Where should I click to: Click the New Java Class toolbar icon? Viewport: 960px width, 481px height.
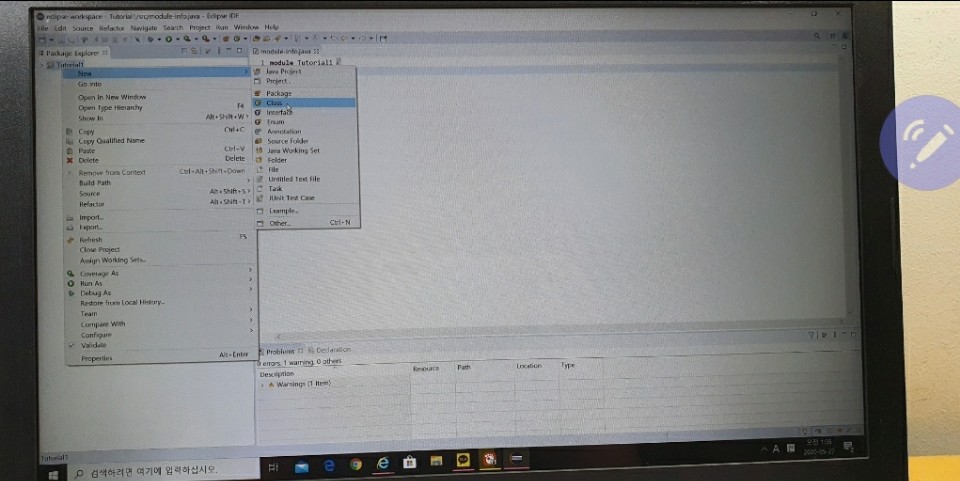(x=236, y=39)
